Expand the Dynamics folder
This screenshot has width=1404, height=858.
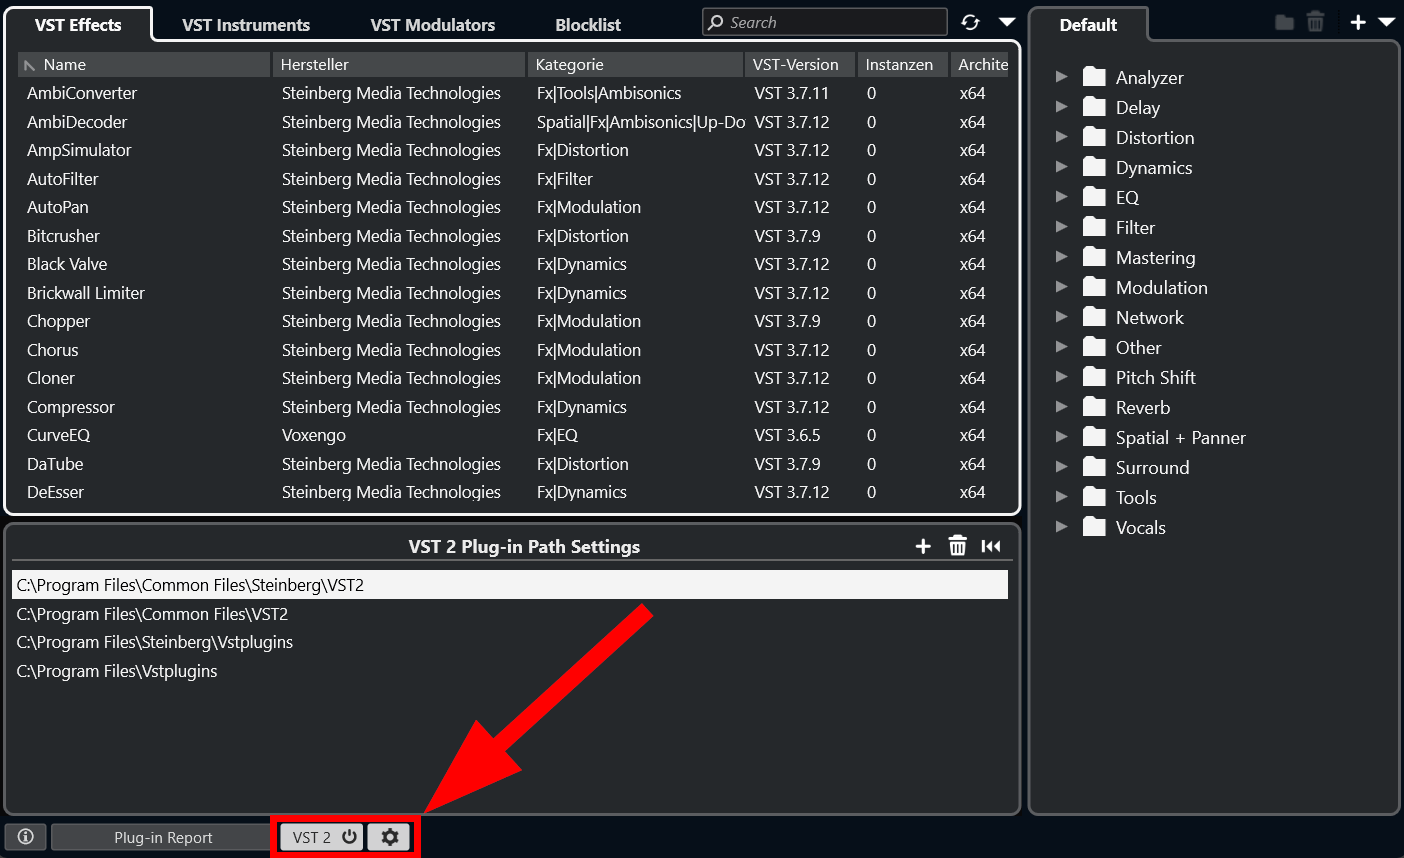(x=1063, y=167)
